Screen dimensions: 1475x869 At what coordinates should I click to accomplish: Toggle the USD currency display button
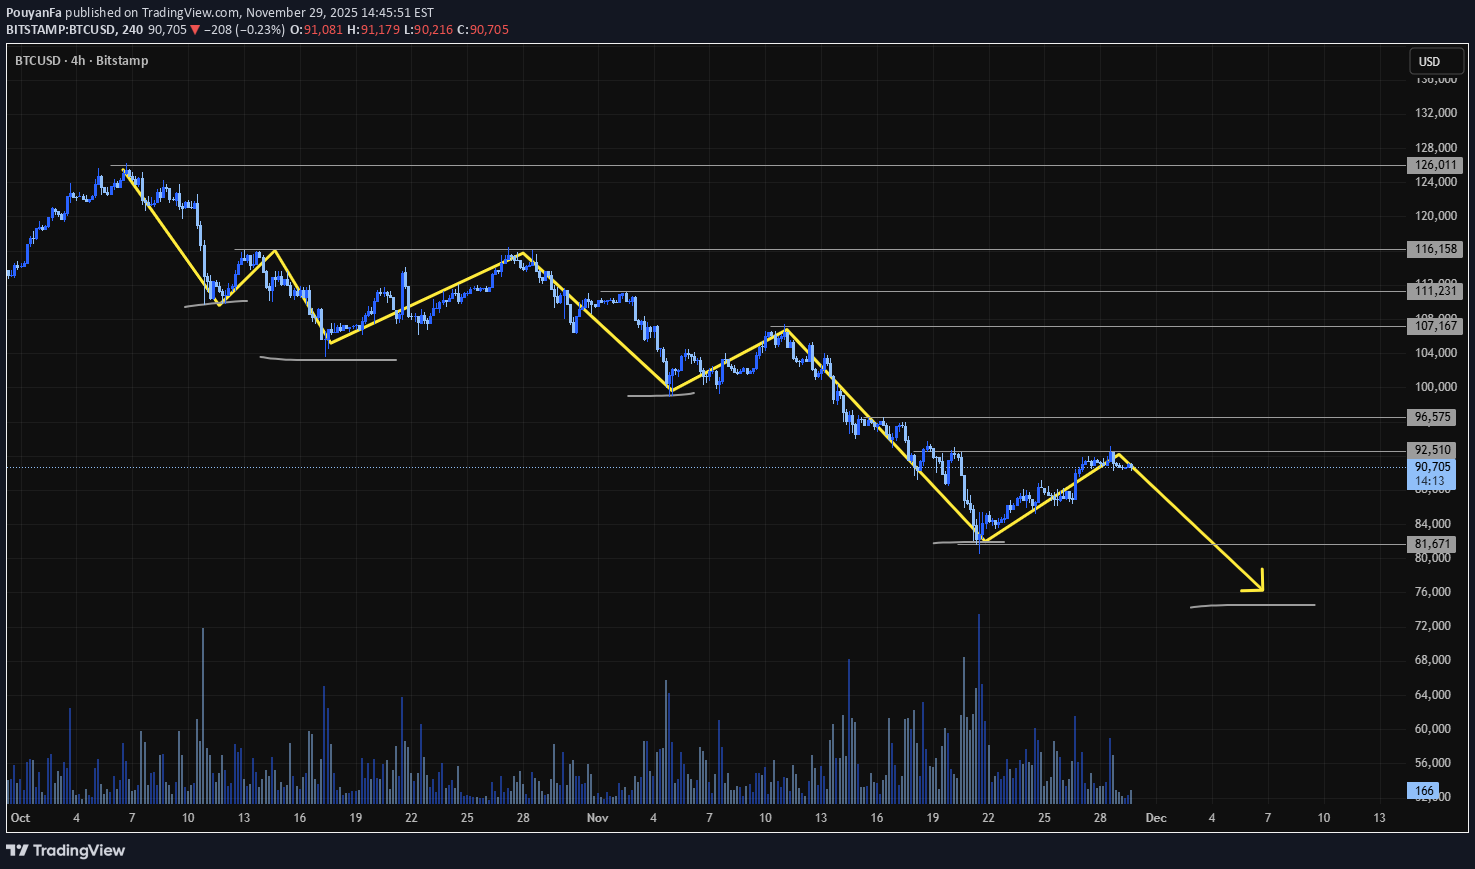[1435, 61]
